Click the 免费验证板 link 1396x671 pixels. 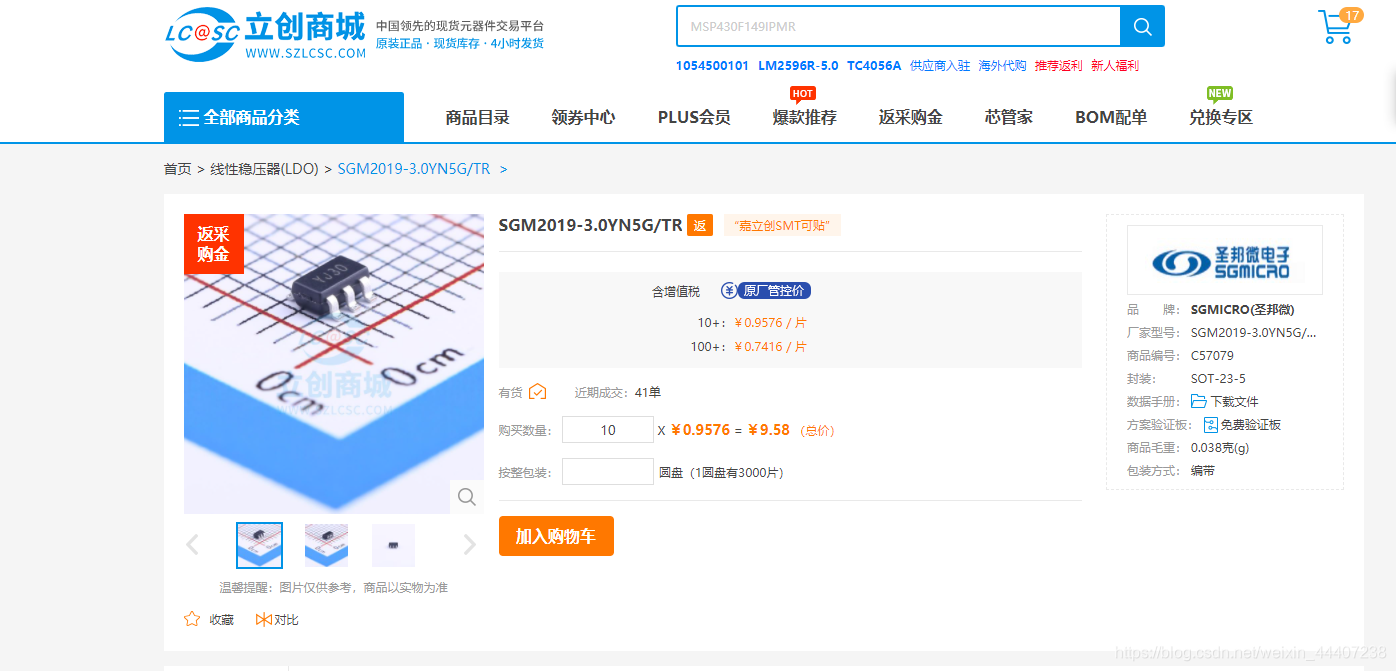tap(1250, 425)
